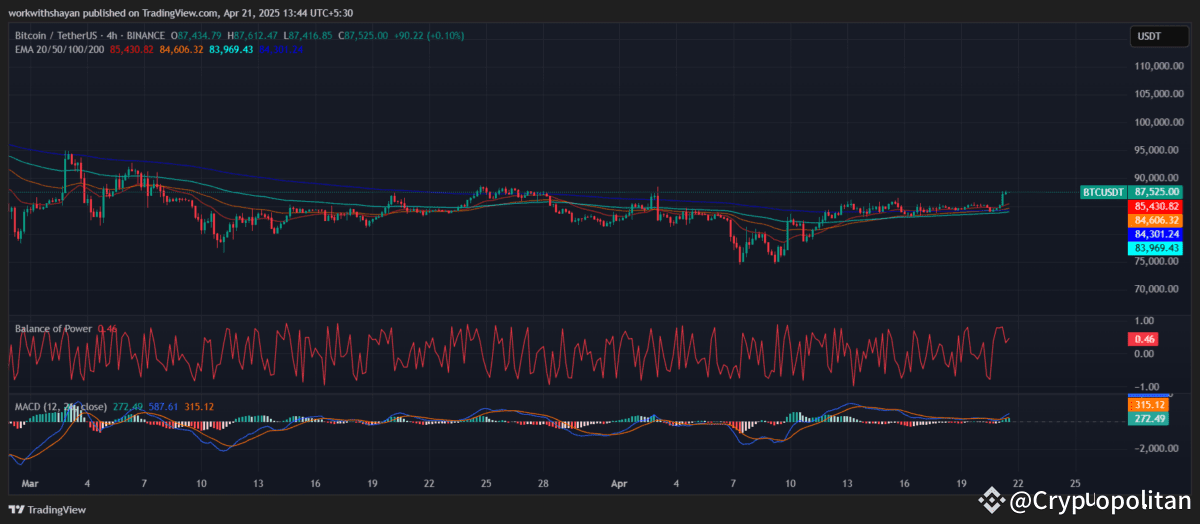Click the green 87,525.00 current price tag
The height and width of the screenshot is (524, 1200).
coord(1155,191)
